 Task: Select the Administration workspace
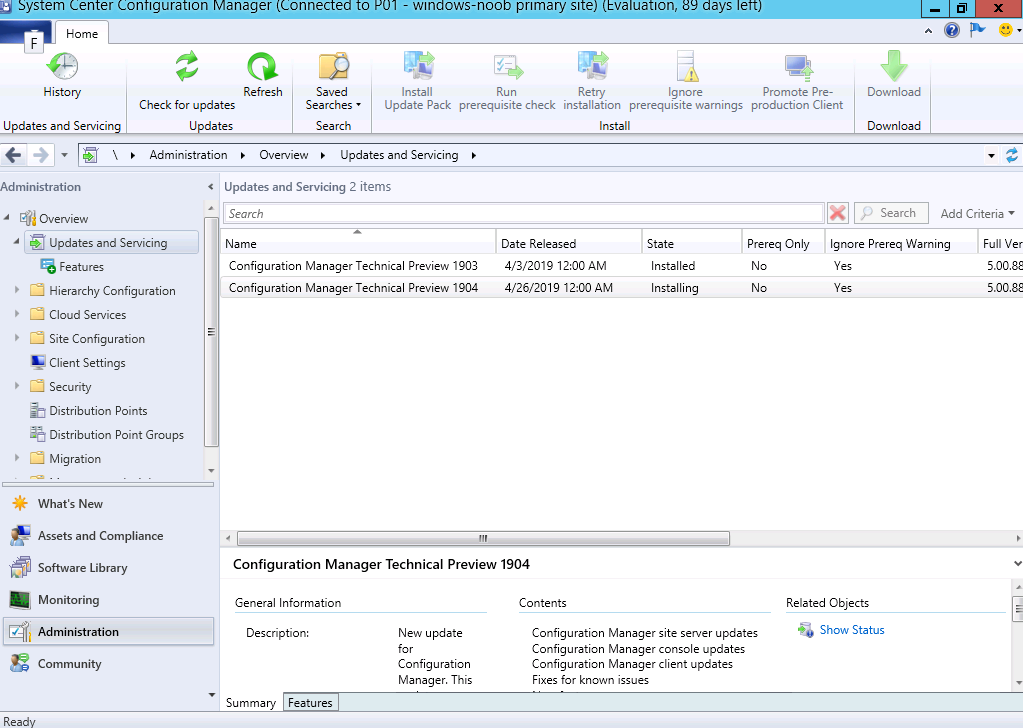click(108, 631)
